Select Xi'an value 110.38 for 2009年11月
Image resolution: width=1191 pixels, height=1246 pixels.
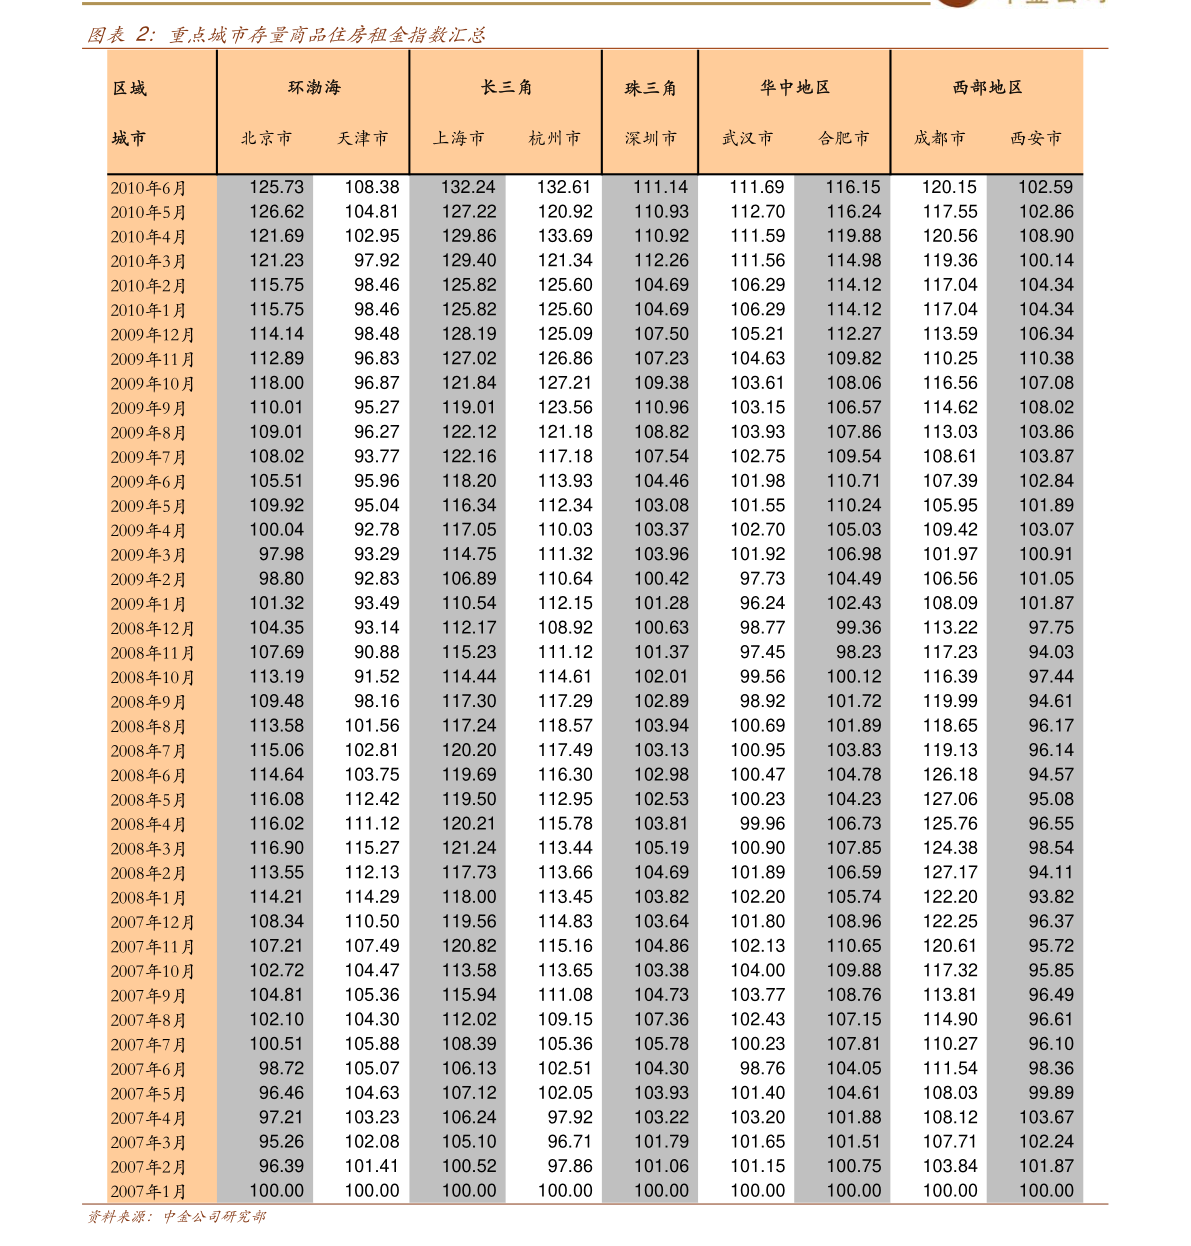[x=1046, y=359]
